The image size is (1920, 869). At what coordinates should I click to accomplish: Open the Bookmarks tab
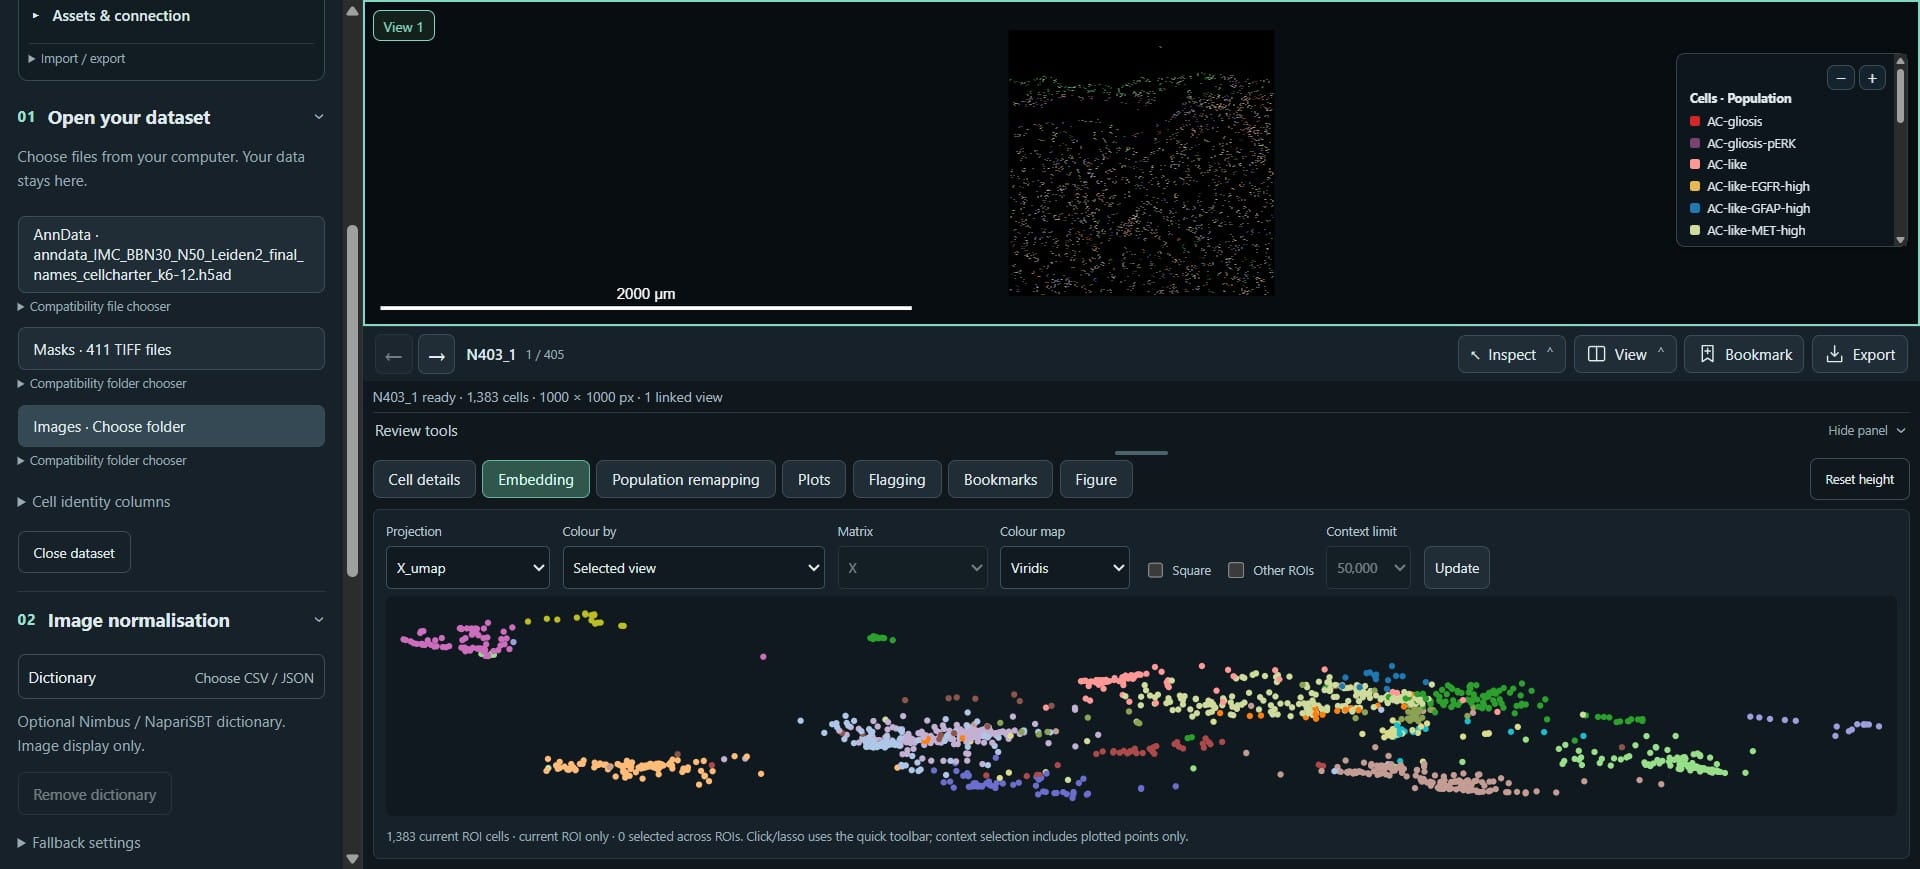pyautogui.click(x=1000, y=479)
